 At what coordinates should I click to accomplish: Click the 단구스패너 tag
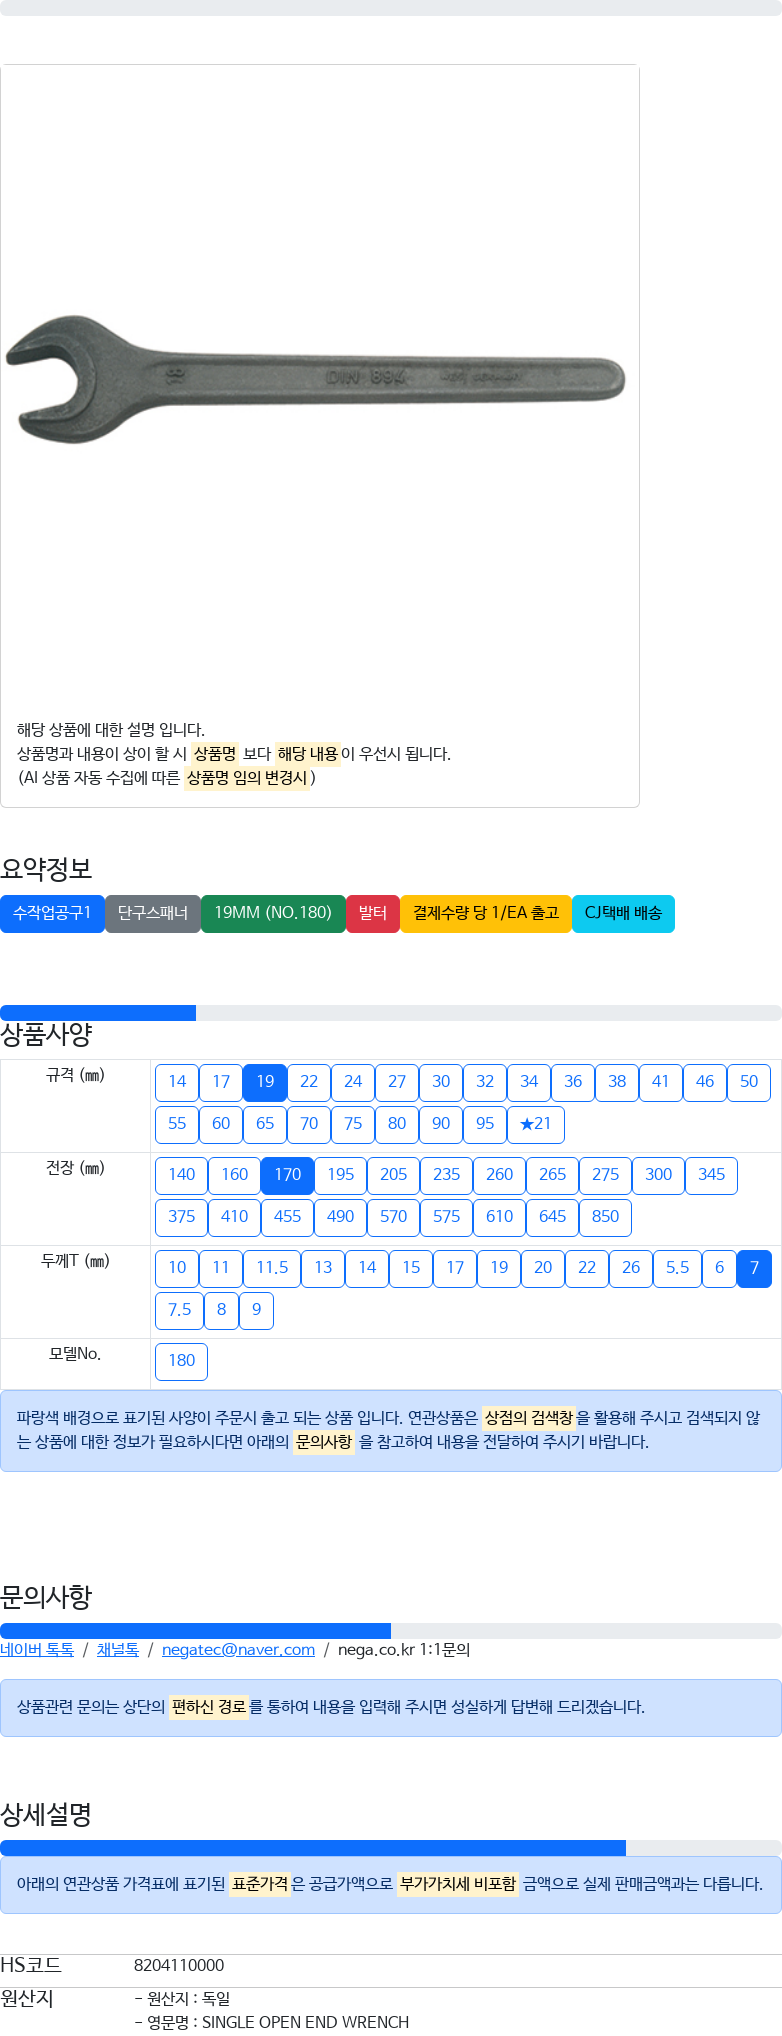(153, 913)
